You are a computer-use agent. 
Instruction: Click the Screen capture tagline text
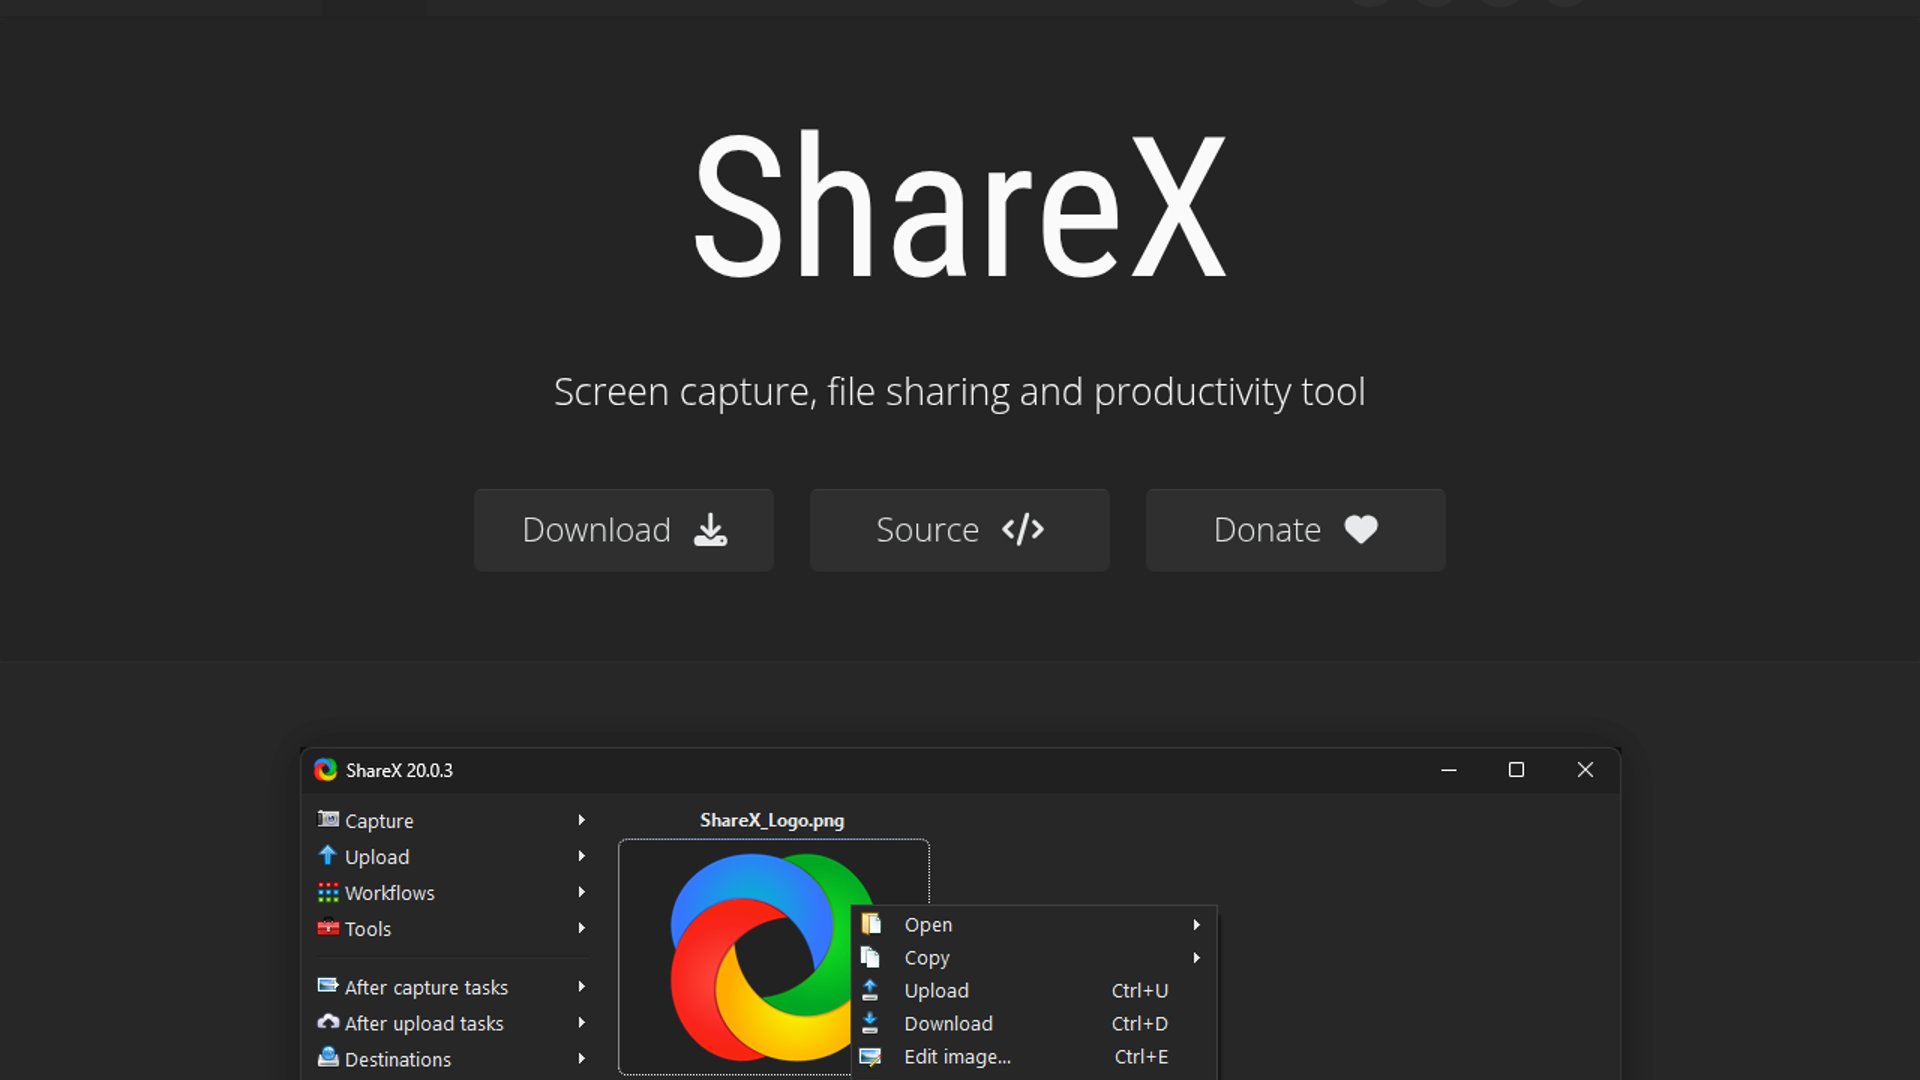coord(959,393)
